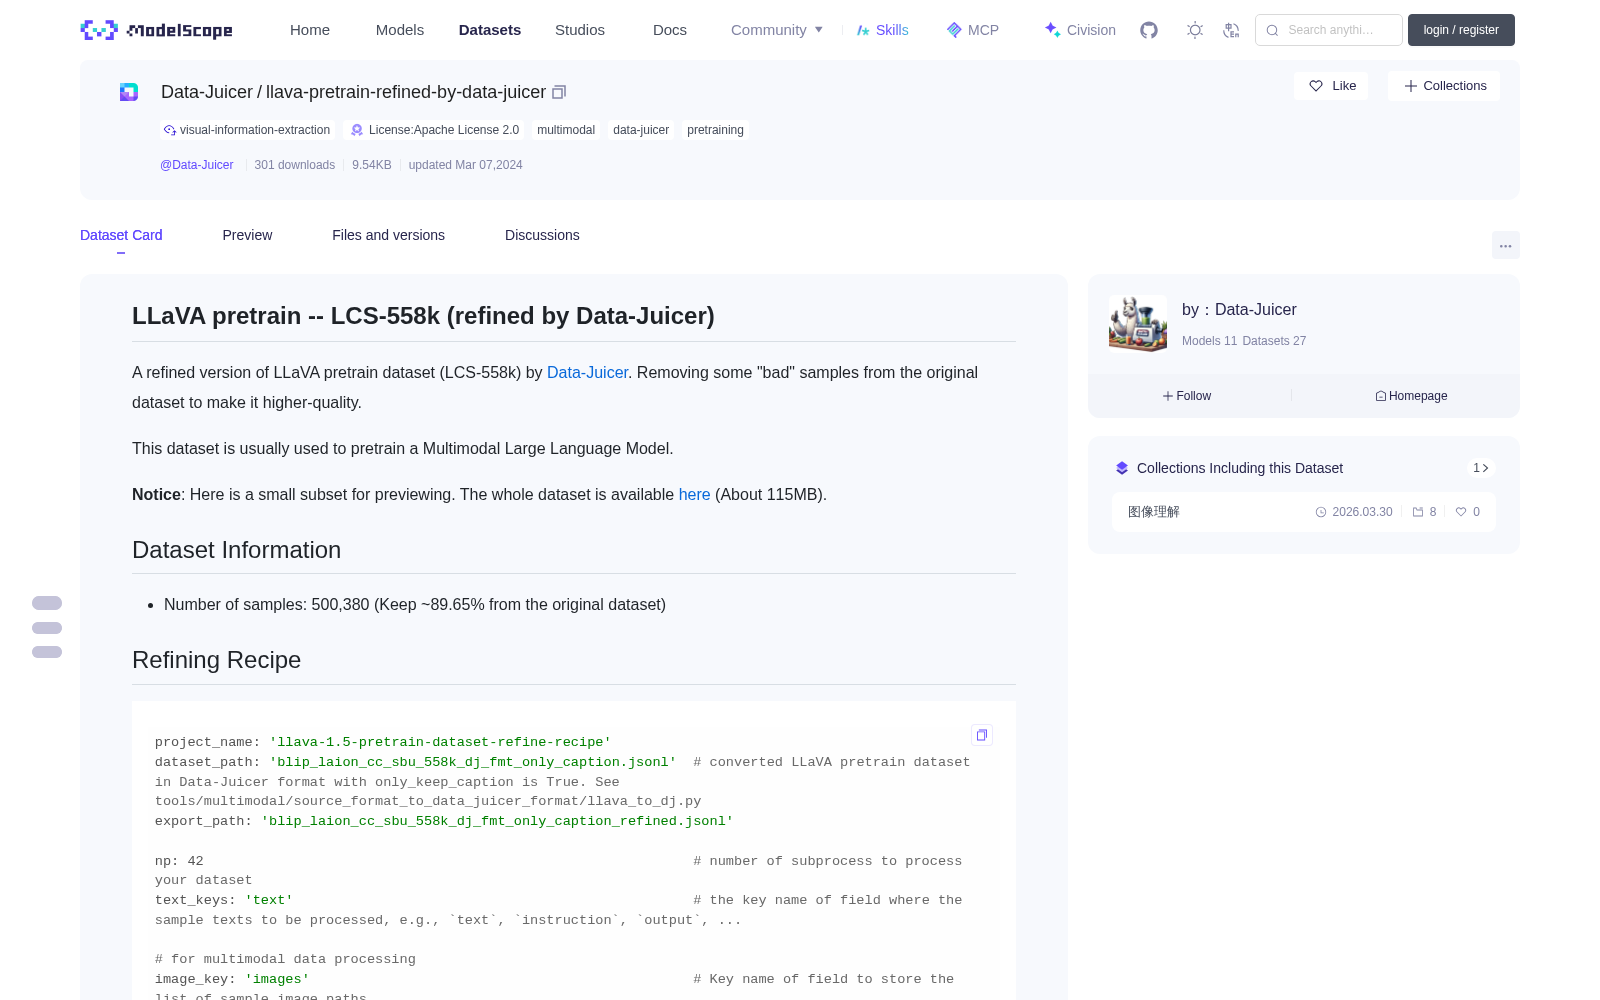Follow the Data-Juicer organization
The image size is (1600, 1000).
(1187, 396)
